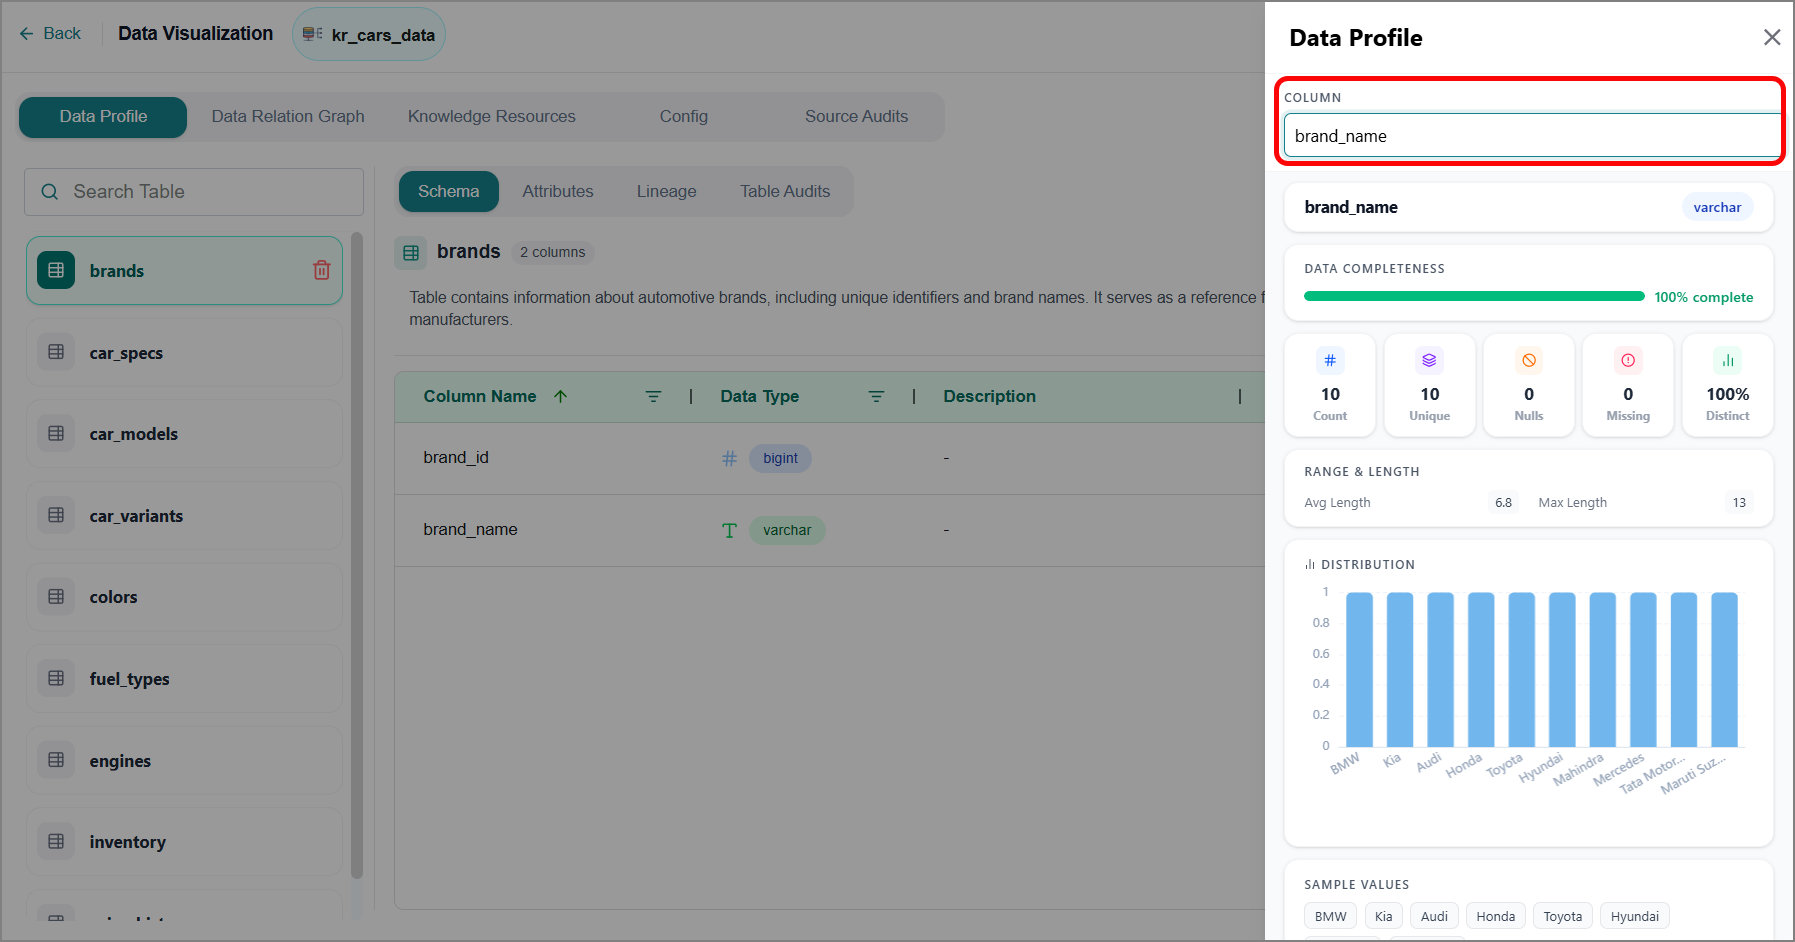Click the inventory table icon
Viewport: 1795px width, 942px height.
click(56, 841)
